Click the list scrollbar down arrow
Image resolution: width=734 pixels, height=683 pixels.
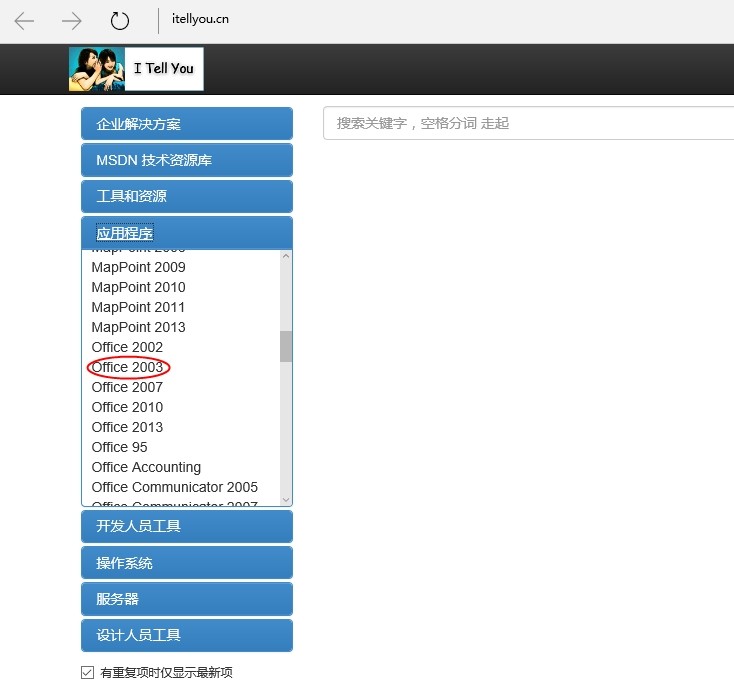pyautogui.click(x=286, y=499)
